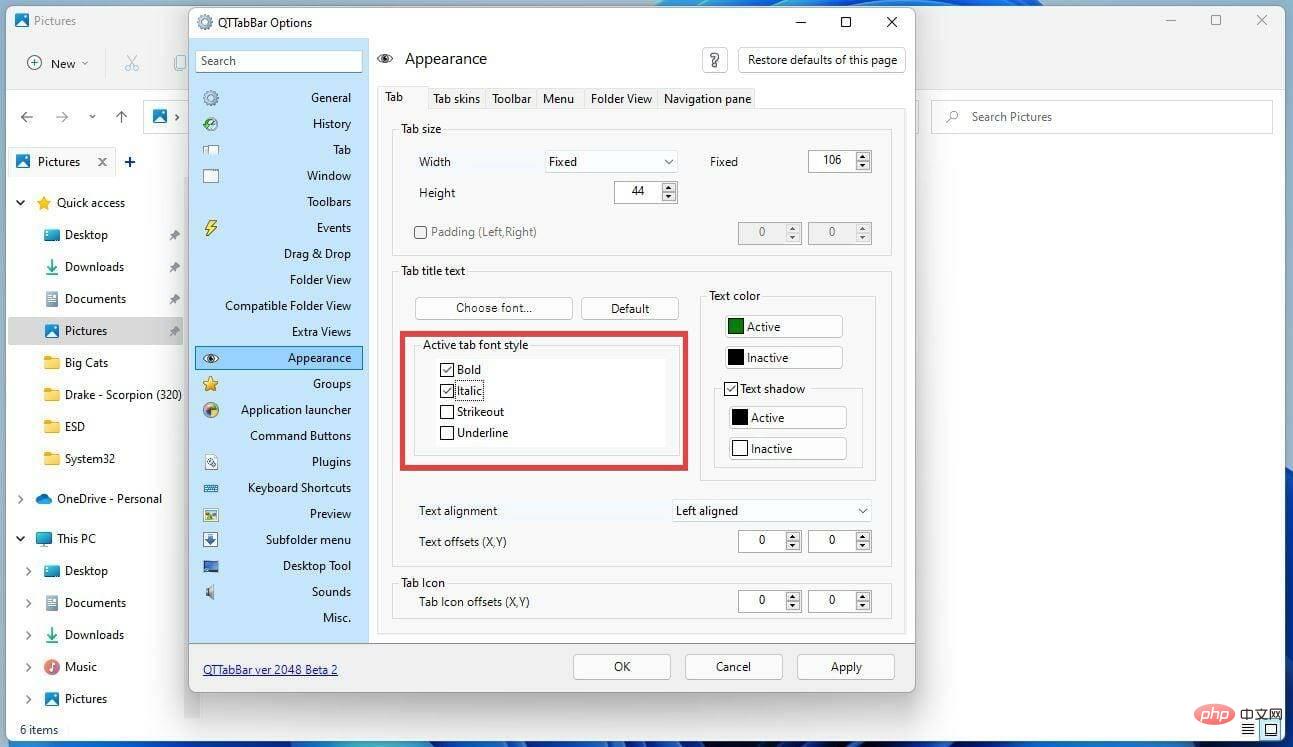This screenshot has height=747, width=1293.
Task: Click the up-one-level arrow in Explorer
Action: (121, 117)
